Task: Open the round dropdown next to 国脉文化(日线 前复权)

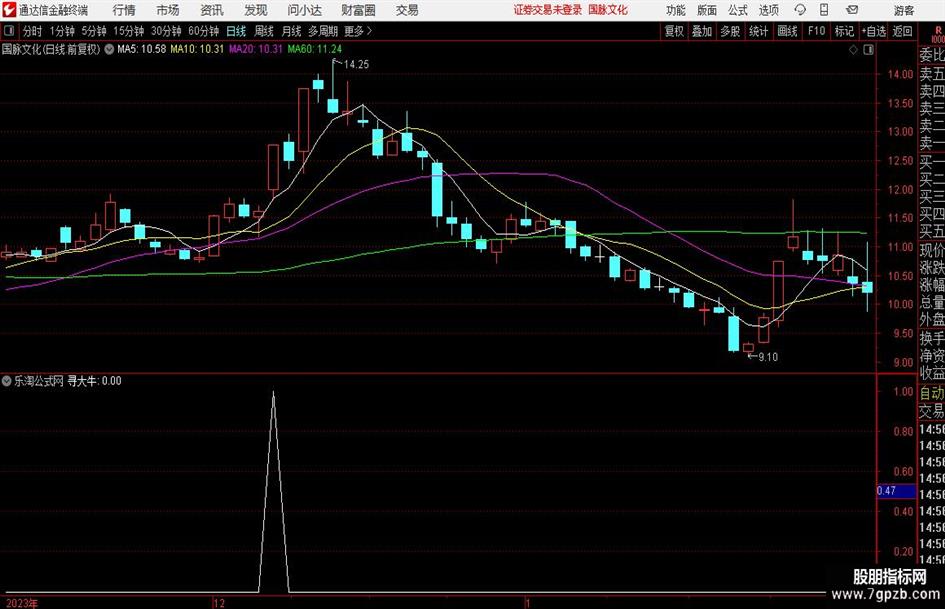Action: 109,49
